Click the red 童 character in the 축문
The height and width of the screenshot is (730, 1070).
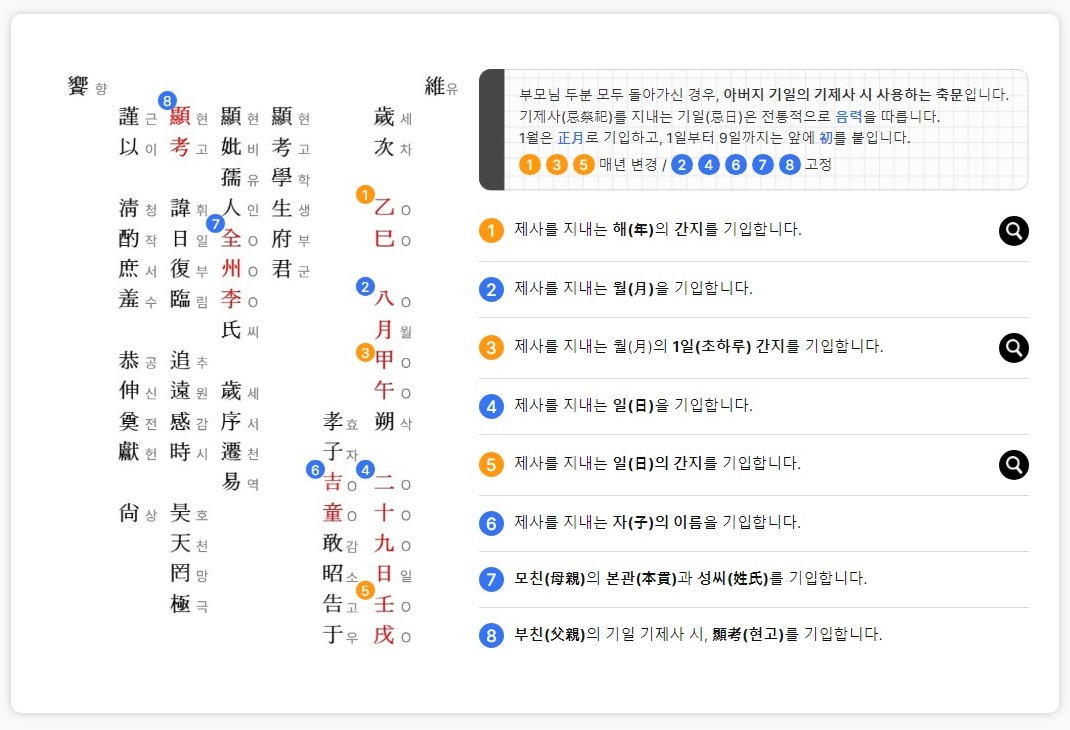pos(333,512)
